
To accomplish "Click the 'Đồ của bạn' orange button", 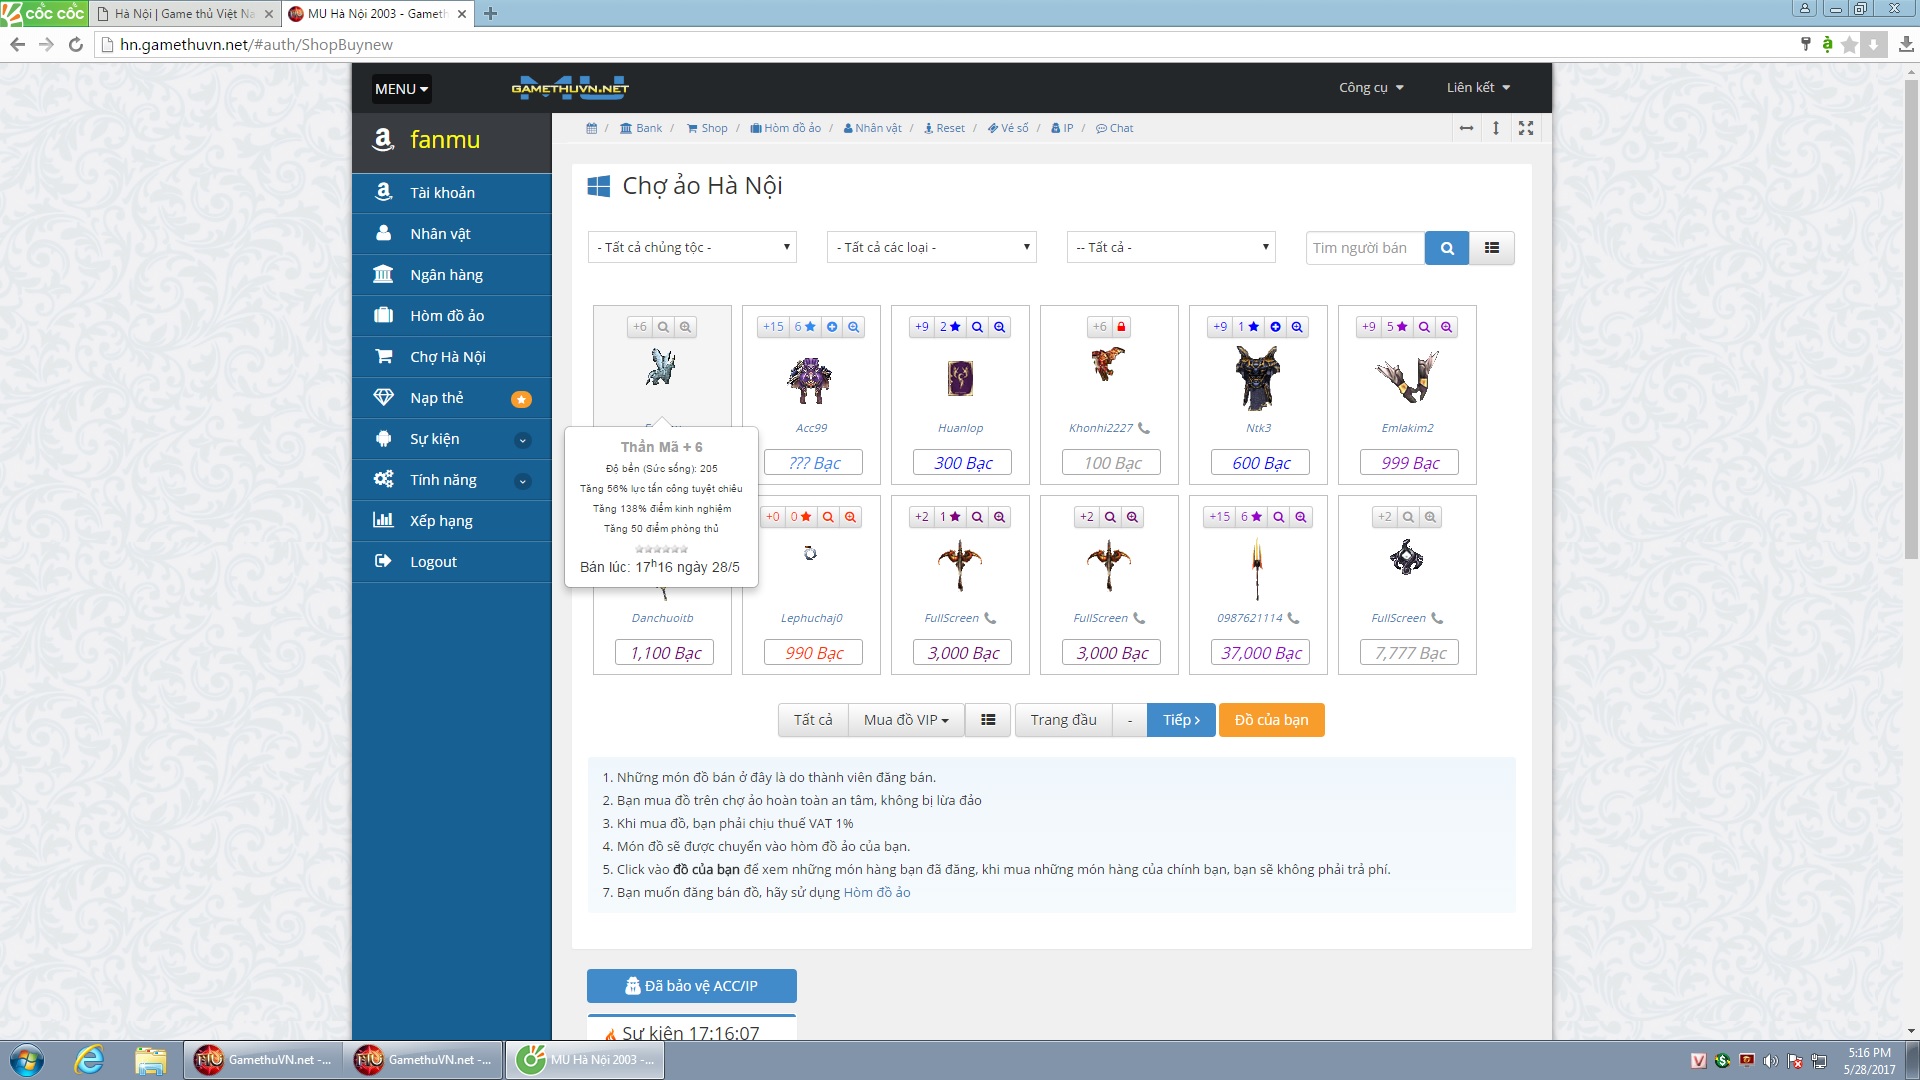I will [1271, 720].
